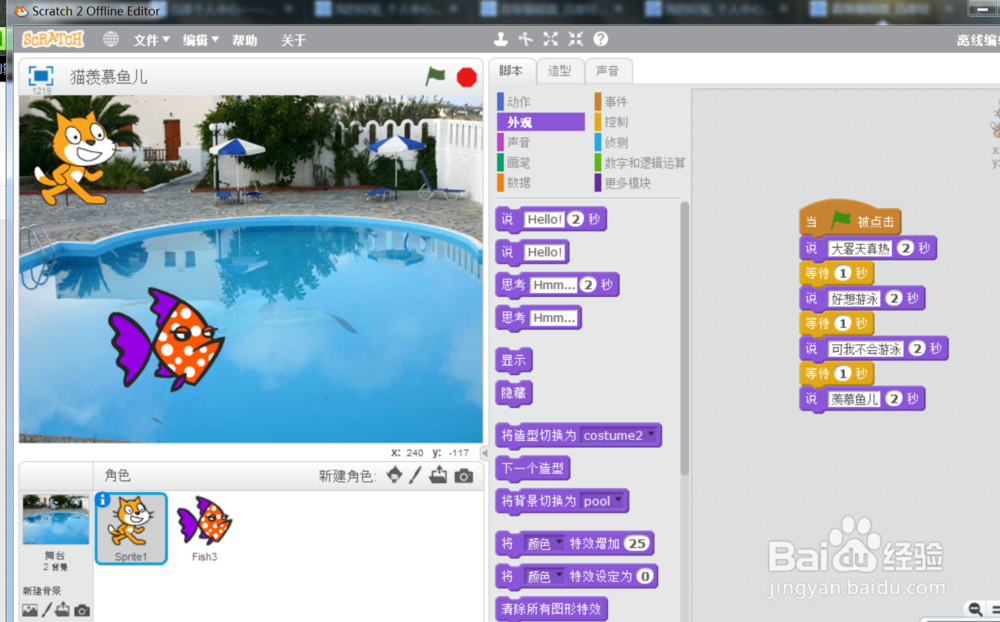Zoom out the scripts area
Viewport: 1000px width, 622px height.
click(975, 609)
